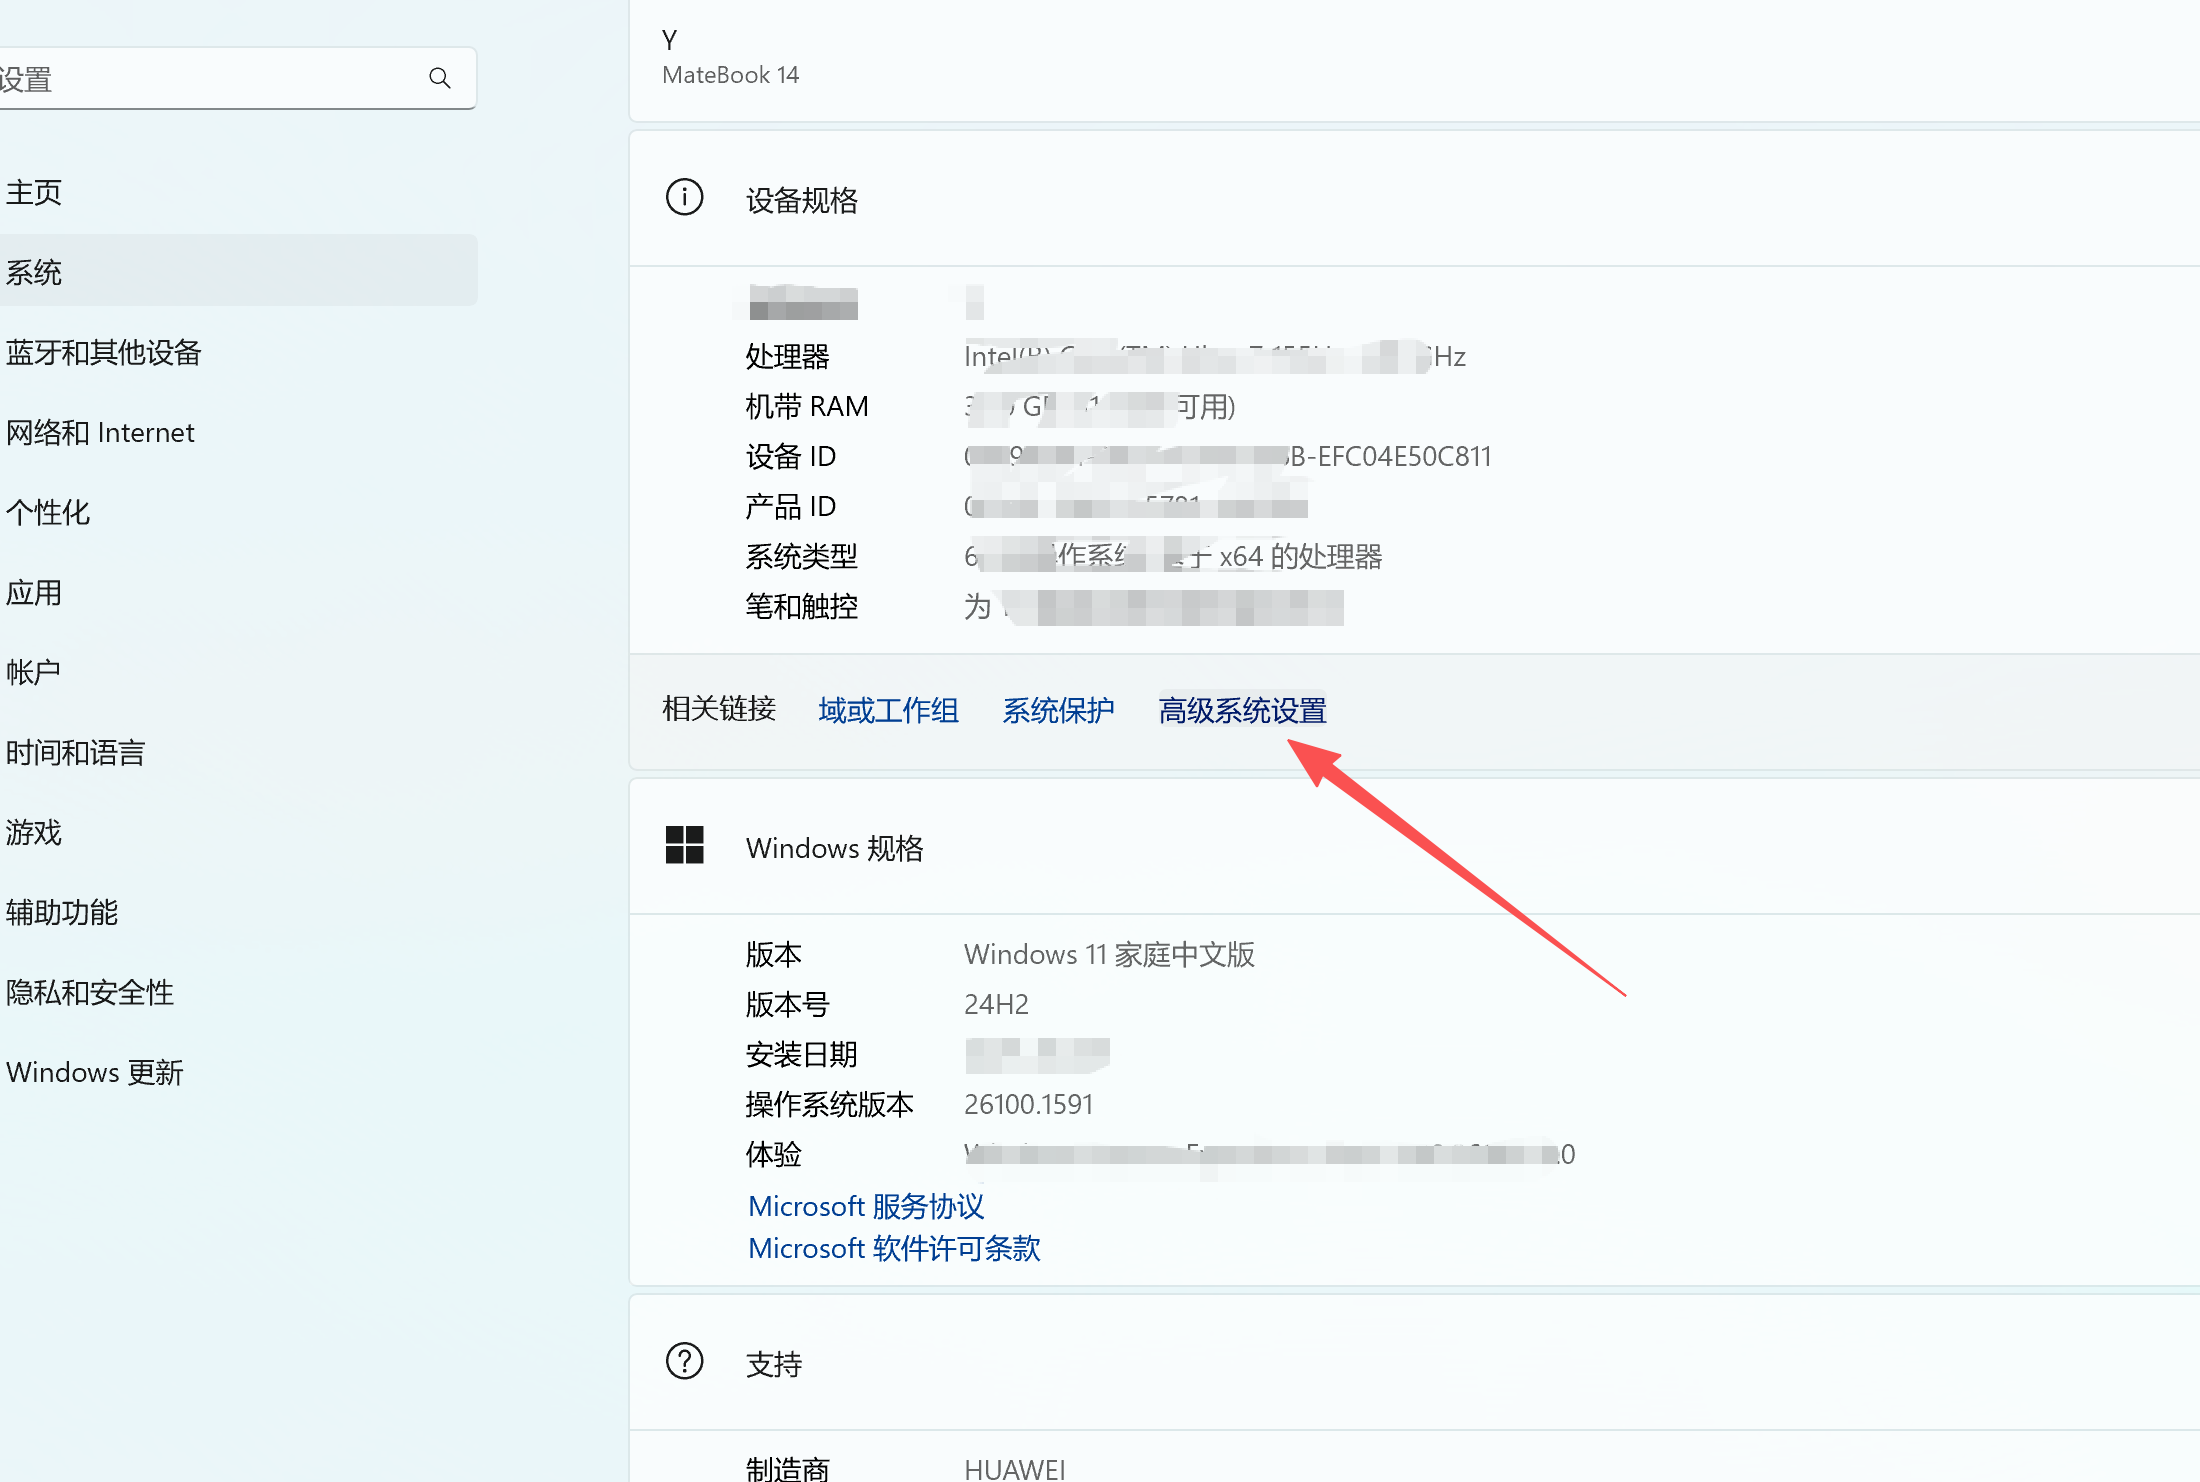Open 高级系统设置 link
This screenshot has width=2200, height=1482.
pos(1242,710)
